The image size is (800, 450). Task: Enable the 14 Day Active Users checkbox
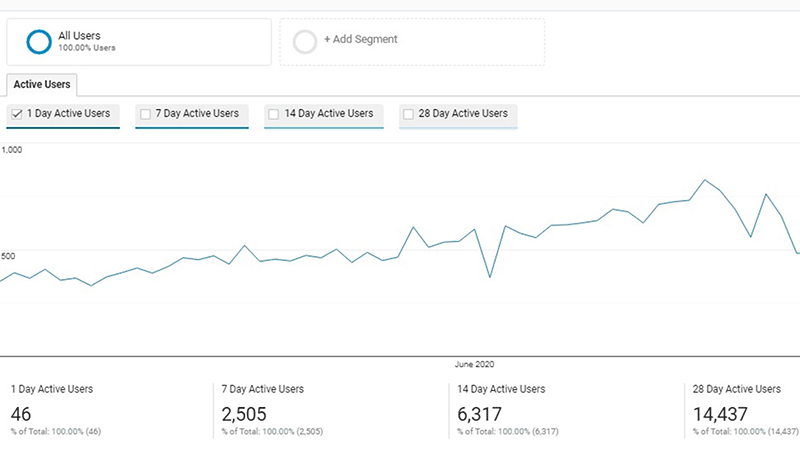(273, 114)
